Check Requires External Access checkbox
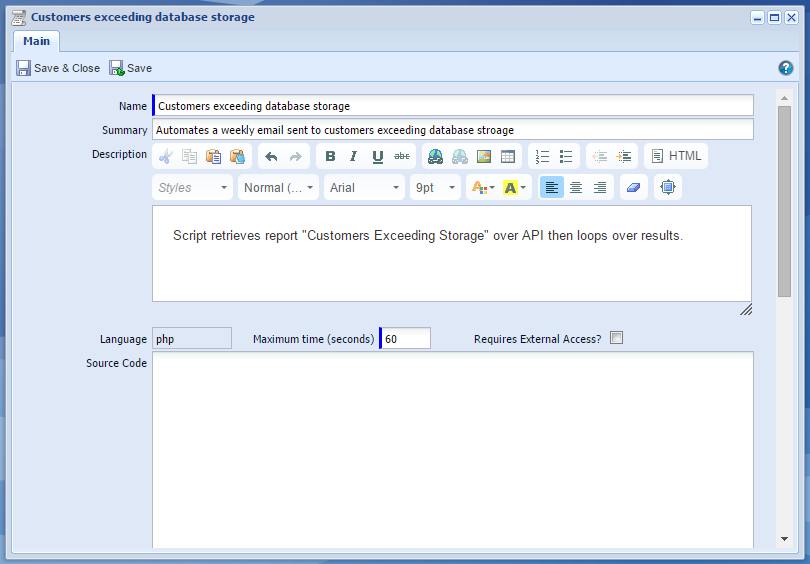Viewport: 810px width, 564px height. pos(616,338)
